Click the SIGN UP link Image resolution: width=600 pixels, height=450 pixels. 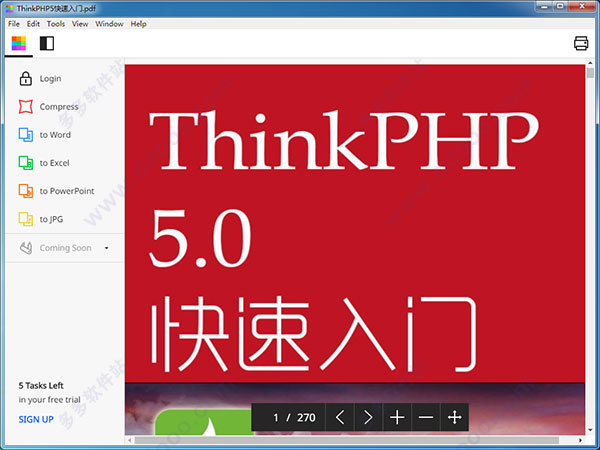point(36,419)
